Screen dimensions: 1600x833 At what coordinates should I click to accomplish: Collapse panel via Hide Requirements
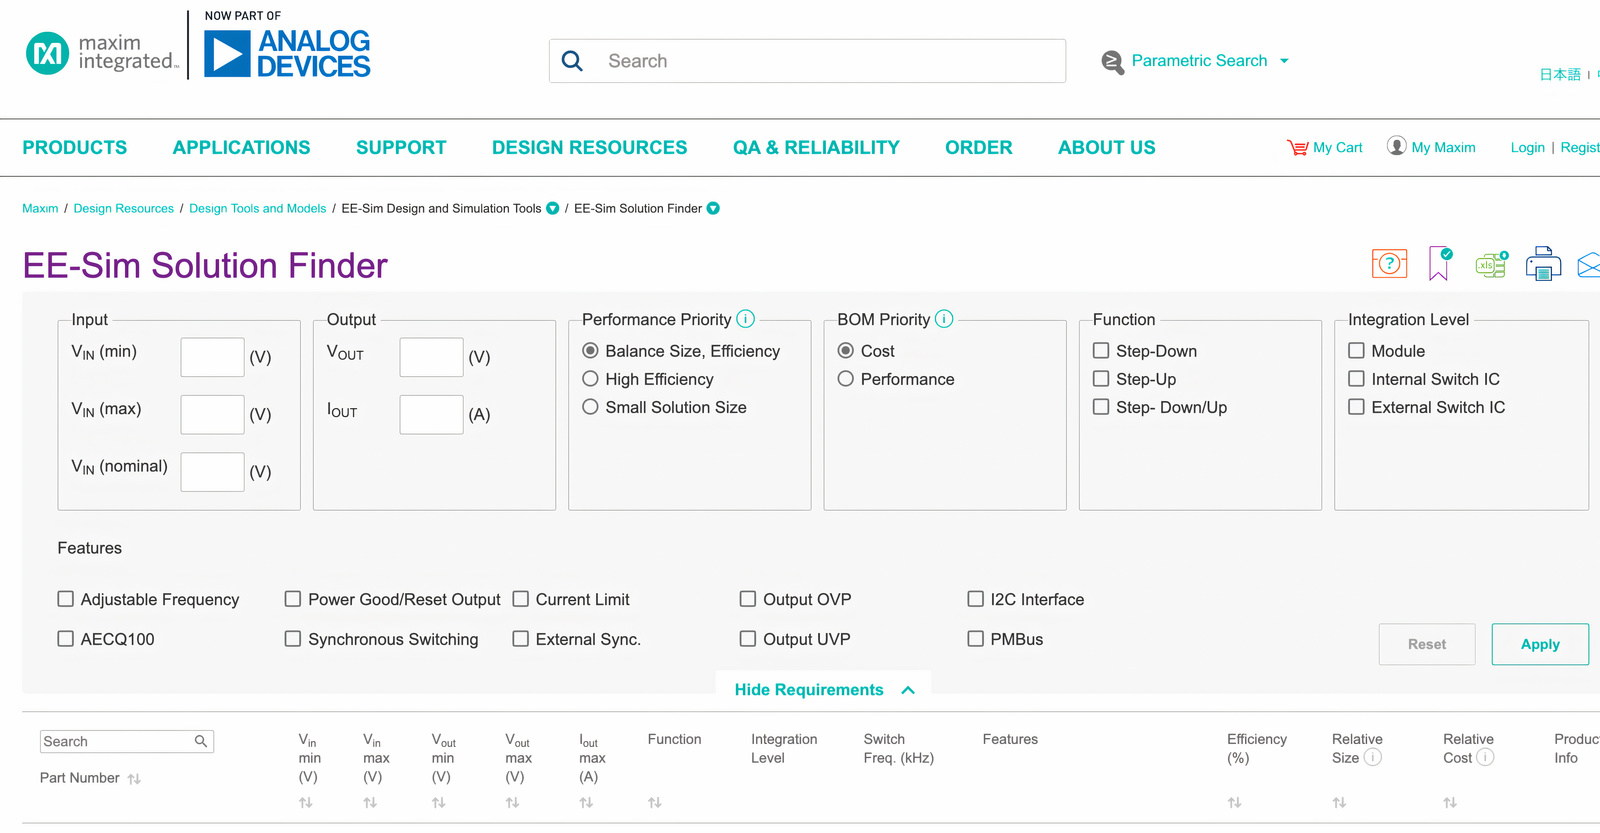(x=823, y=690)
